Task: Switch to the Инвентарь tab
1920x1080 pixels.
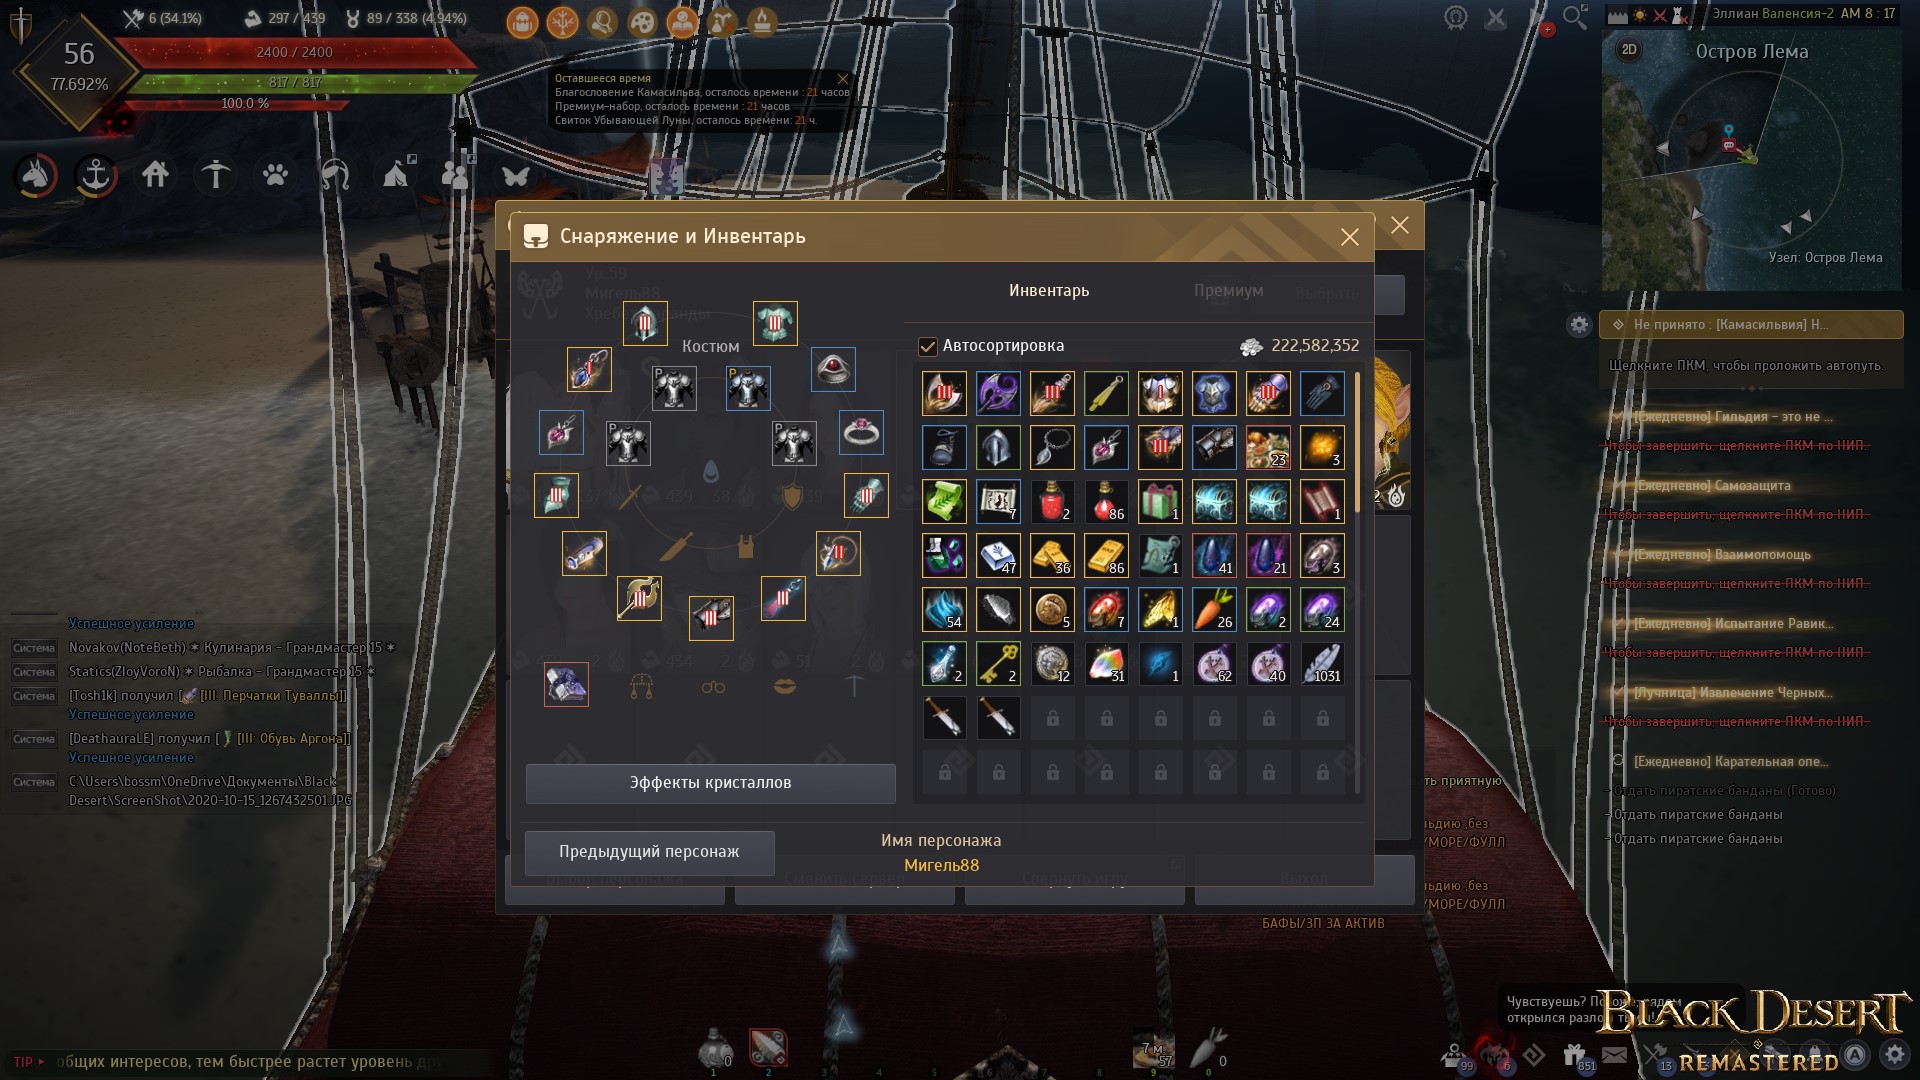Action: (x=1049, y=291)
